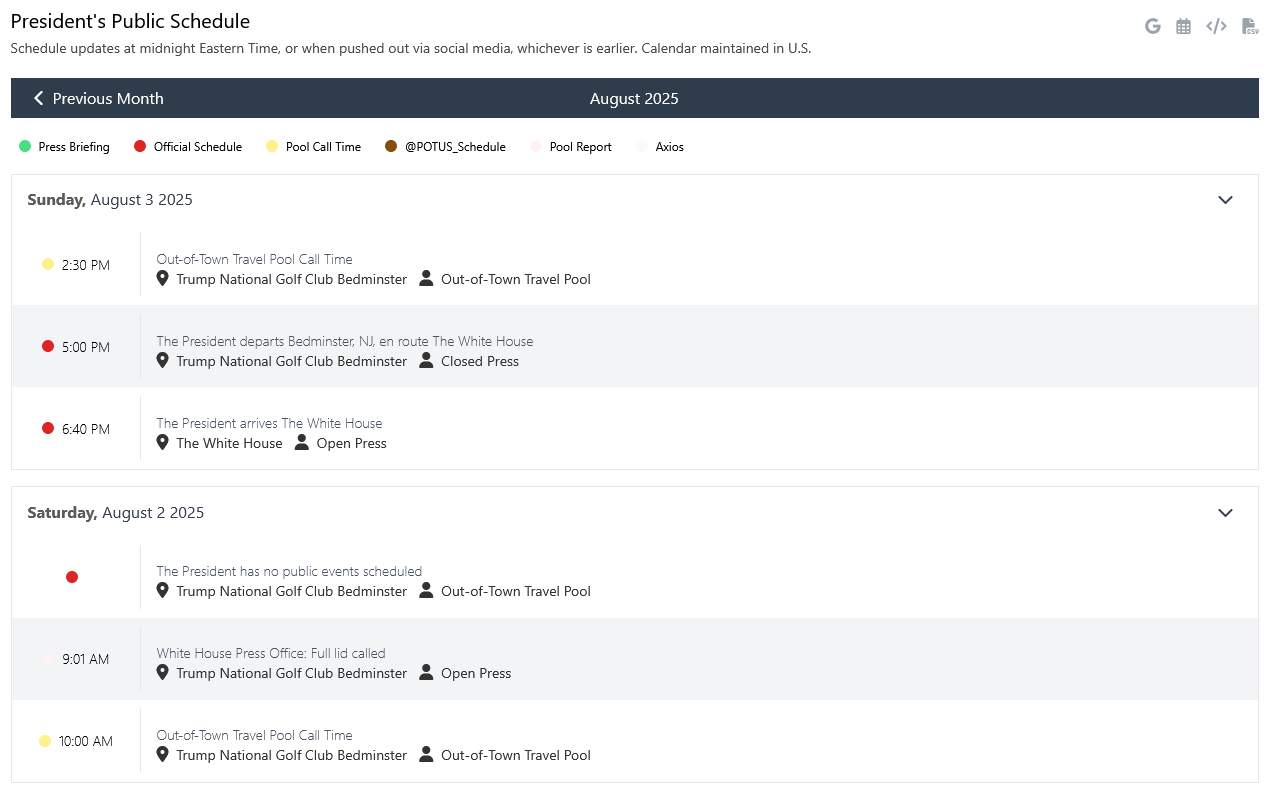Toggle the Axios legend filter
The width and height of the screenshot is (1266, 792).
[660, 147]
